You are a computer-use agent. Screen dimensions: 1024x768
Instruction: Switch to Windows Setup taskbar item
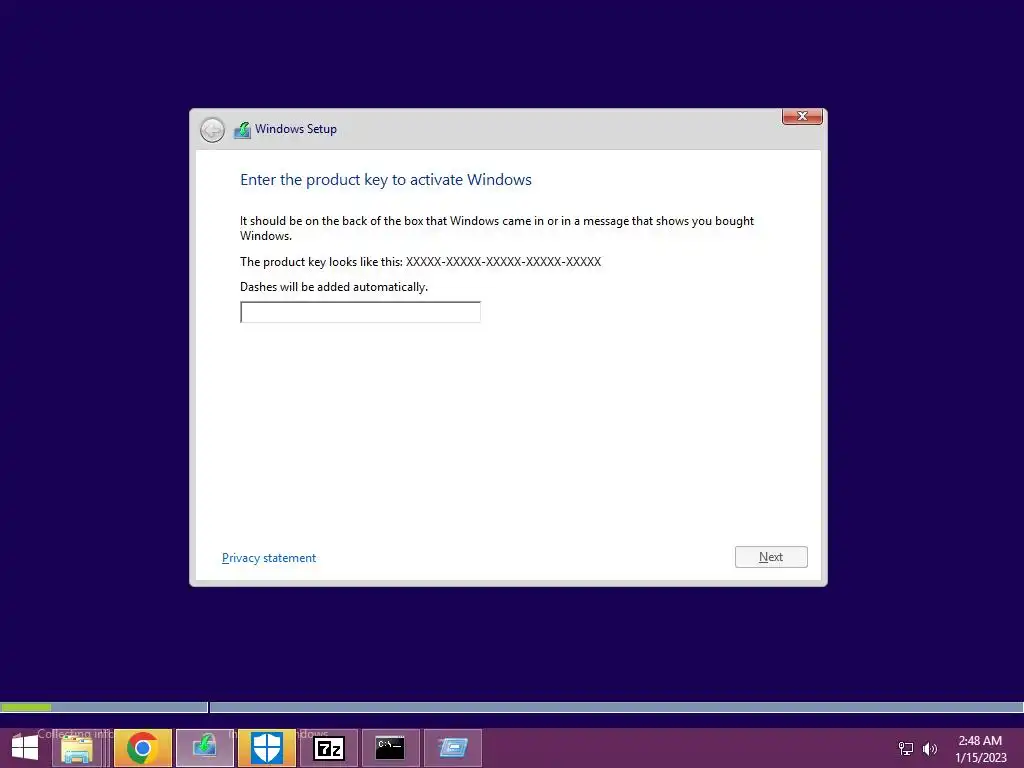204,748
